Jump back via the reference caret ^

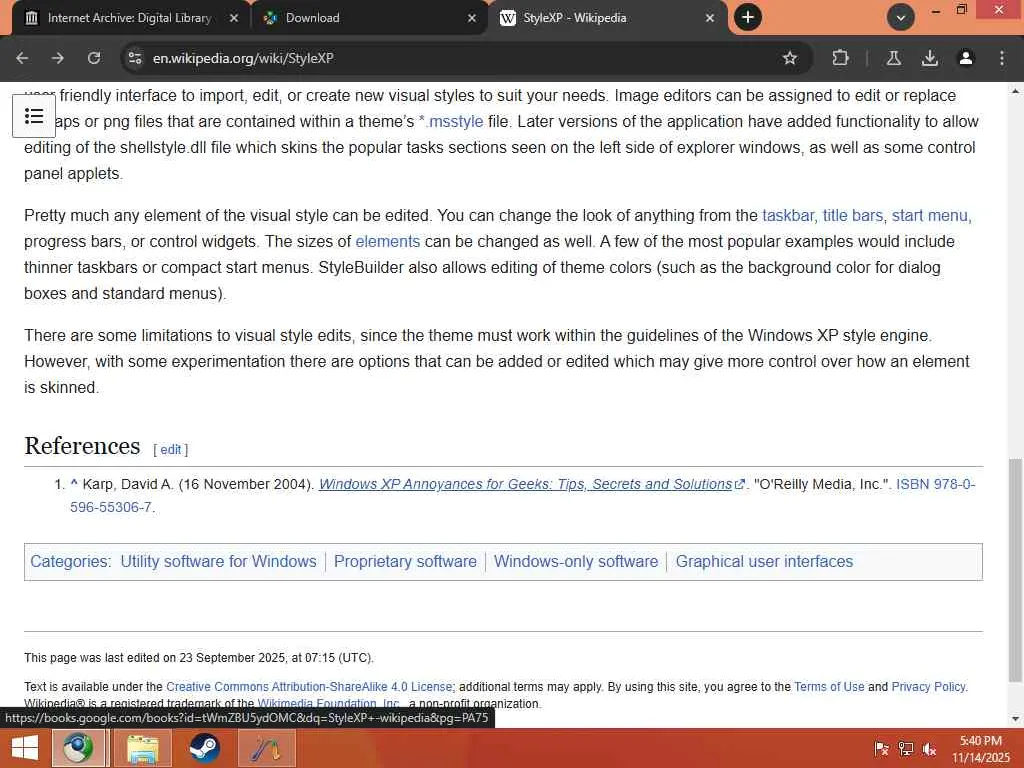pos(74,484)
